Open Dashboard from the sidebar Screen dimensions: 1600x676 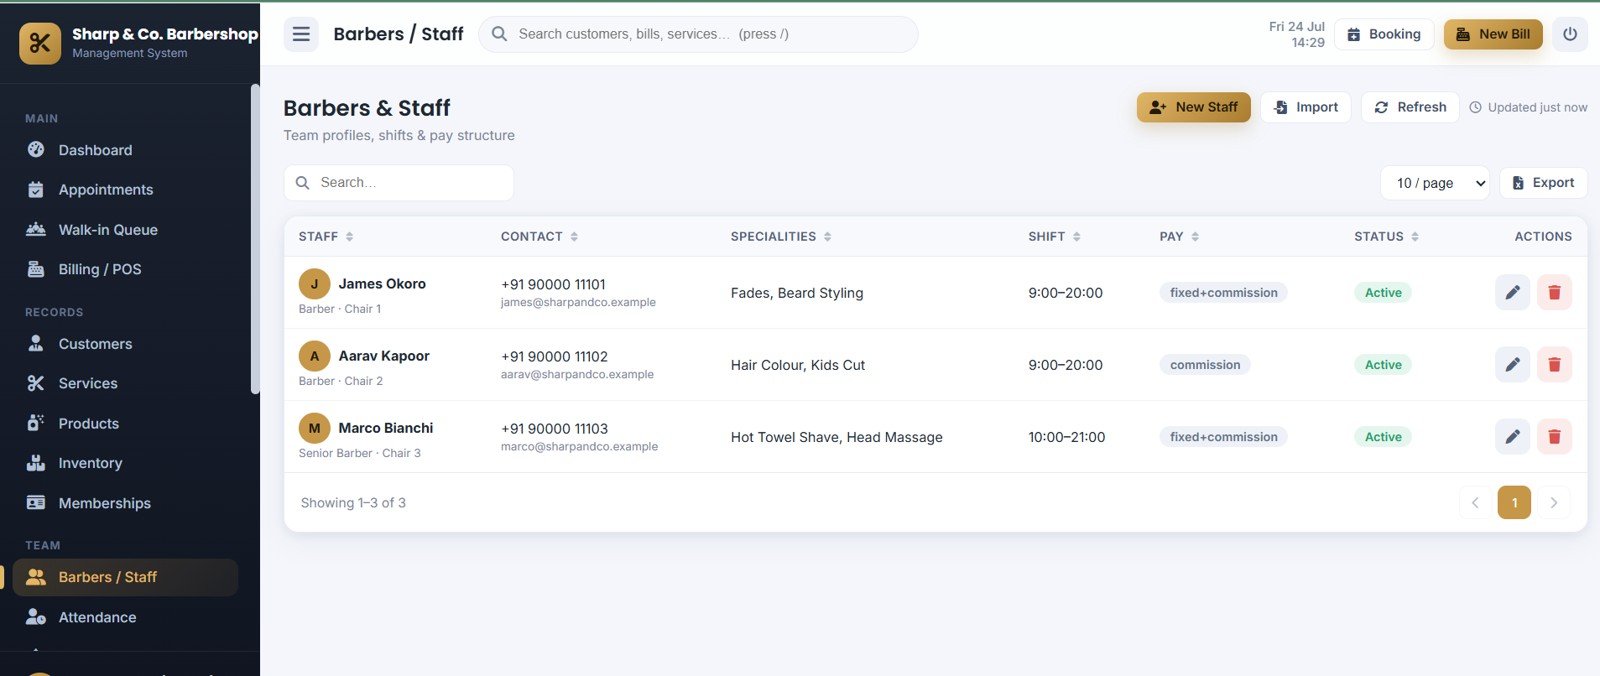pyautogui.click(x=125, y=150)
